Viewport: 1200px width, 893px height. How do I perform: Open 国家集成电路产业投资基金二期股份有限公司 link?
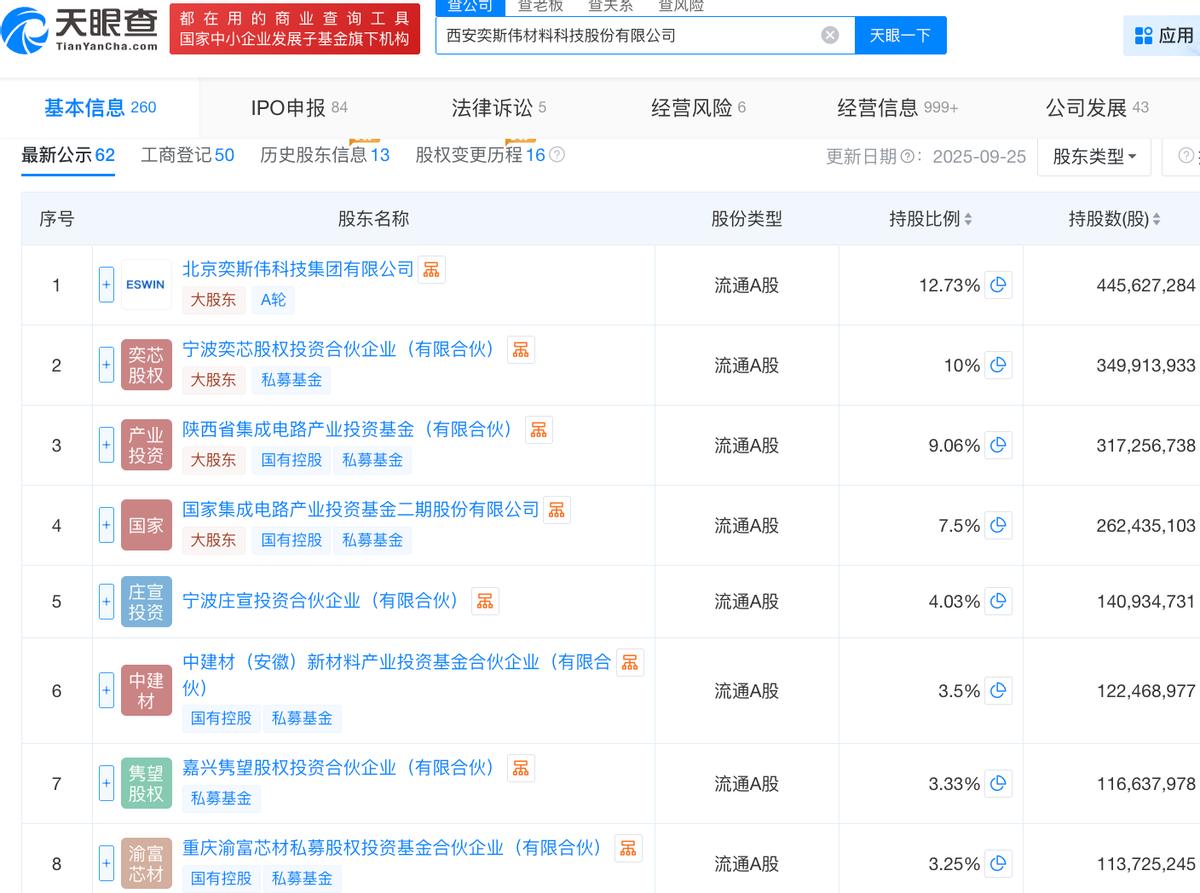[361, 509]
